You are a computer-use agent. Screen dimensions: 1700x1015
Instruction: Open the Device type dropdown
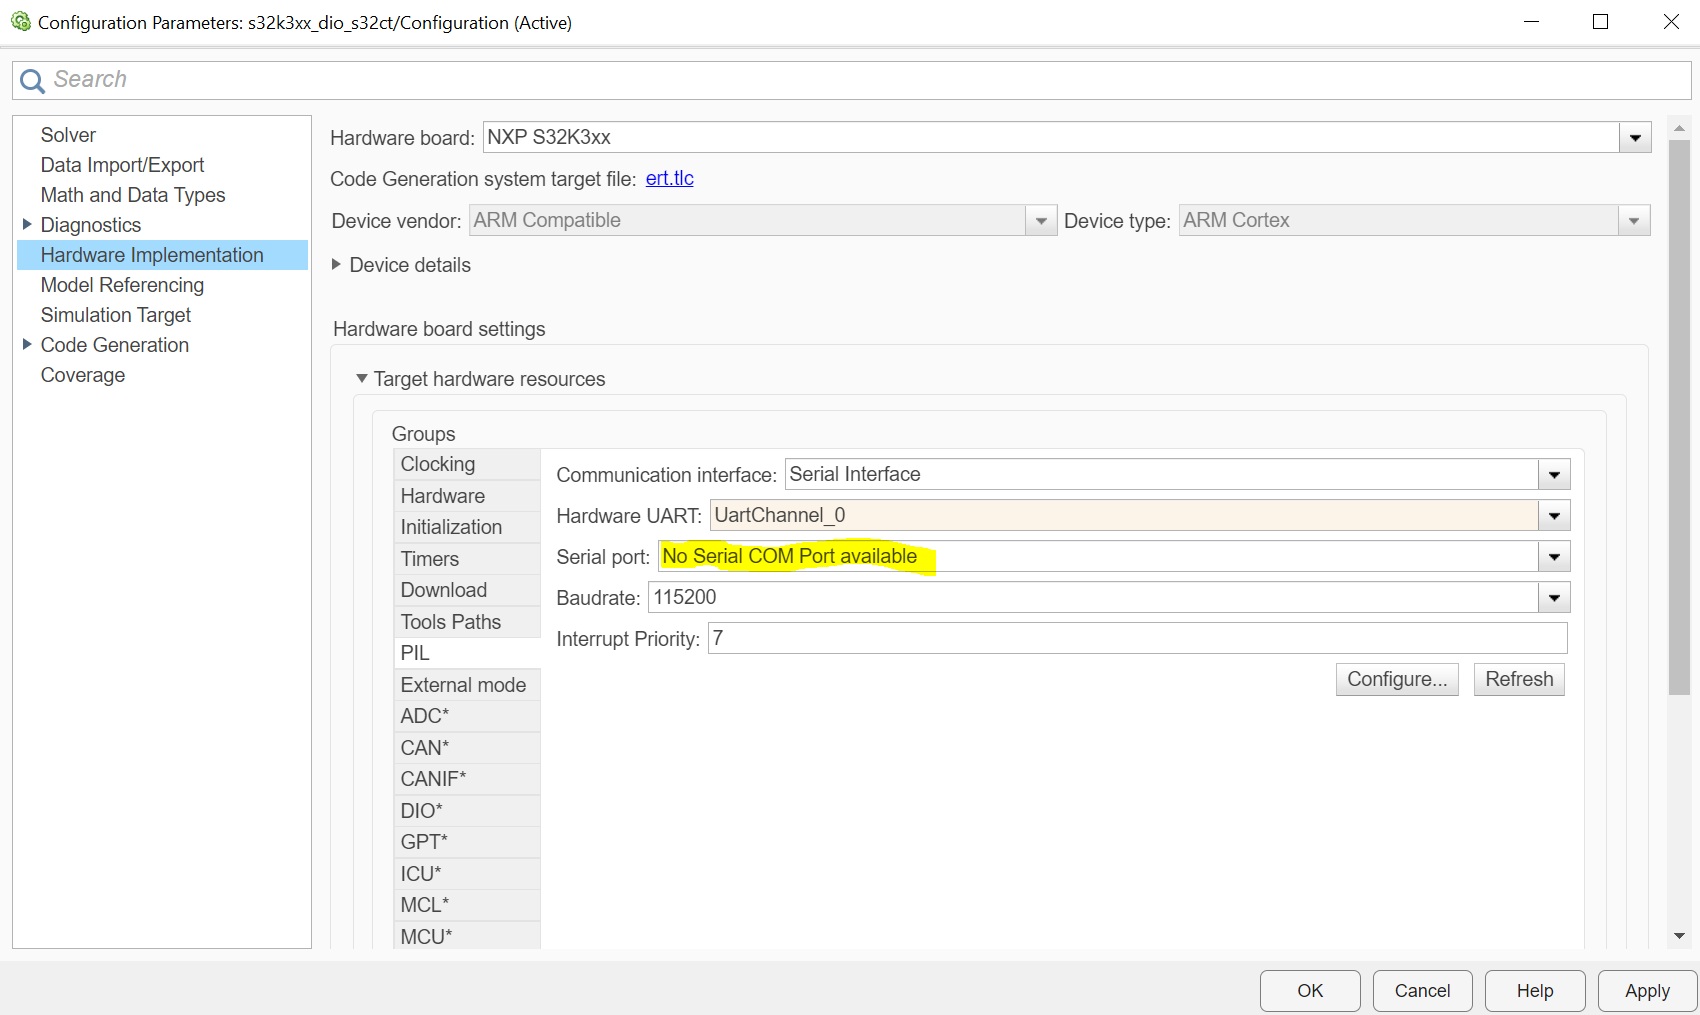[1633, 220]
